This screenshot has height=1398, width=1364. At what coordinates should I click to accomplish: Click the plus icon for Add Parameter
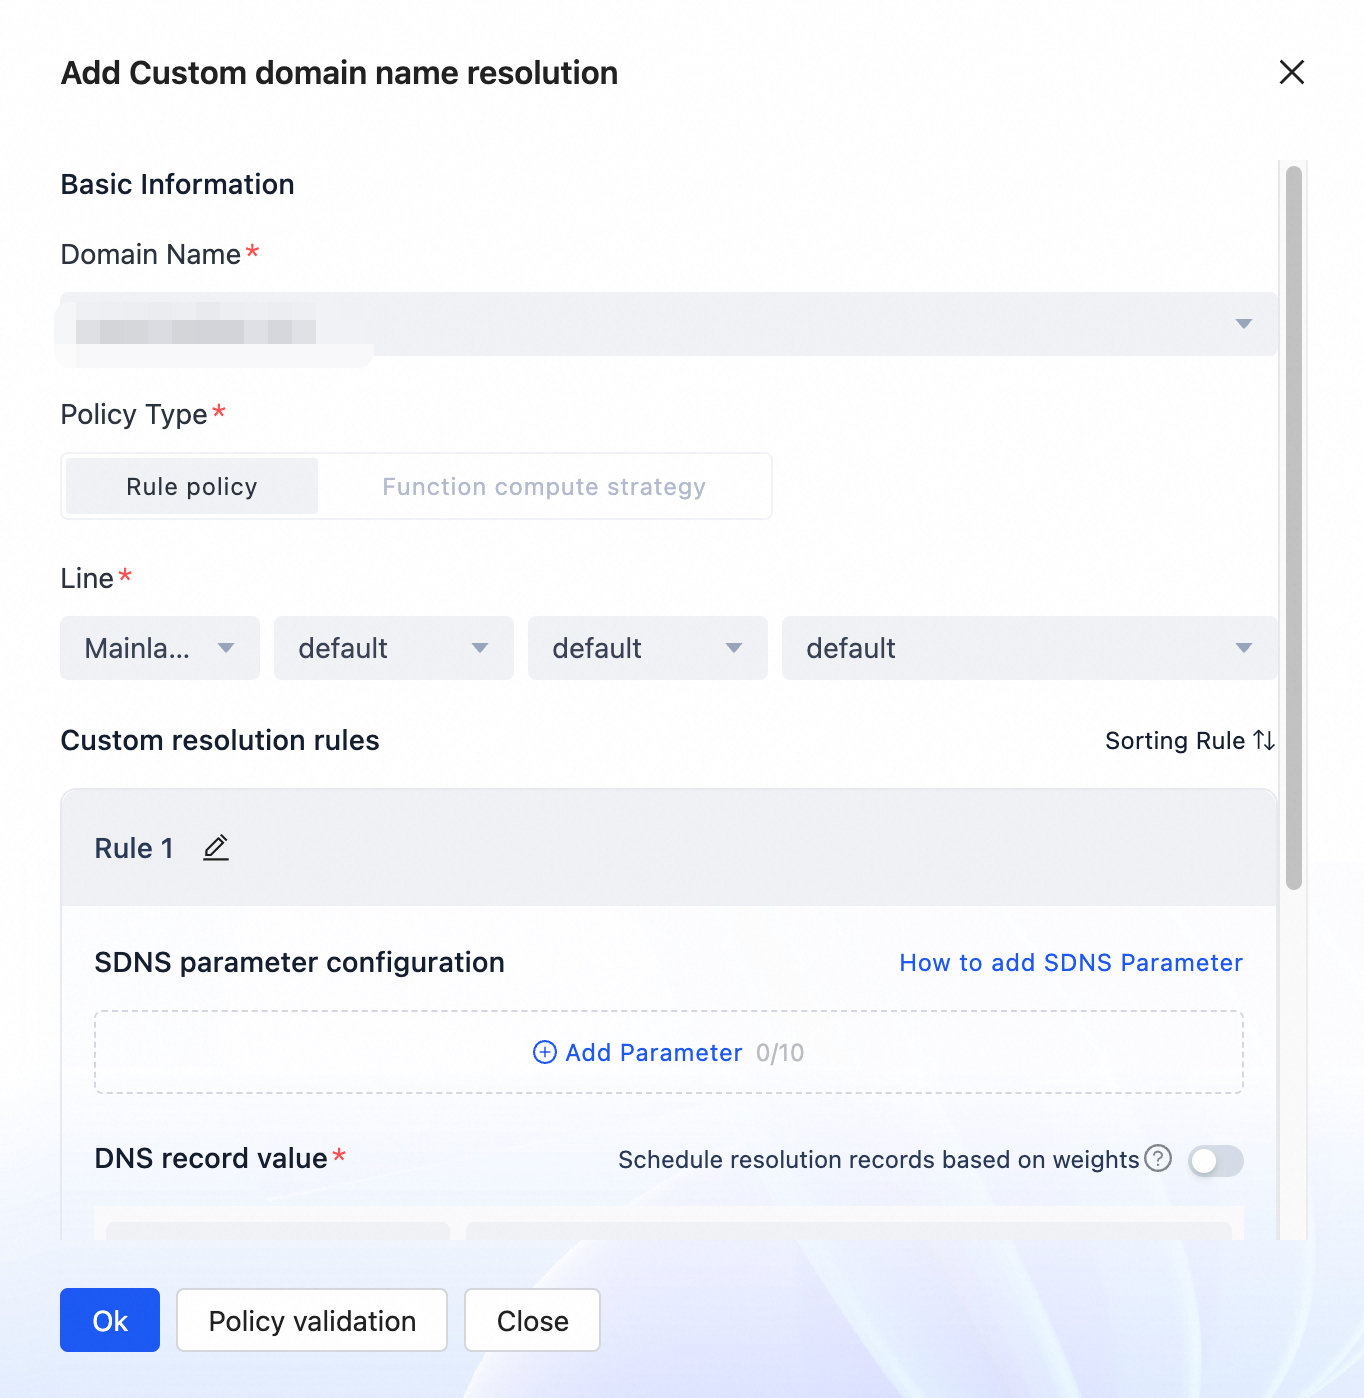[x=545, y=1052]
